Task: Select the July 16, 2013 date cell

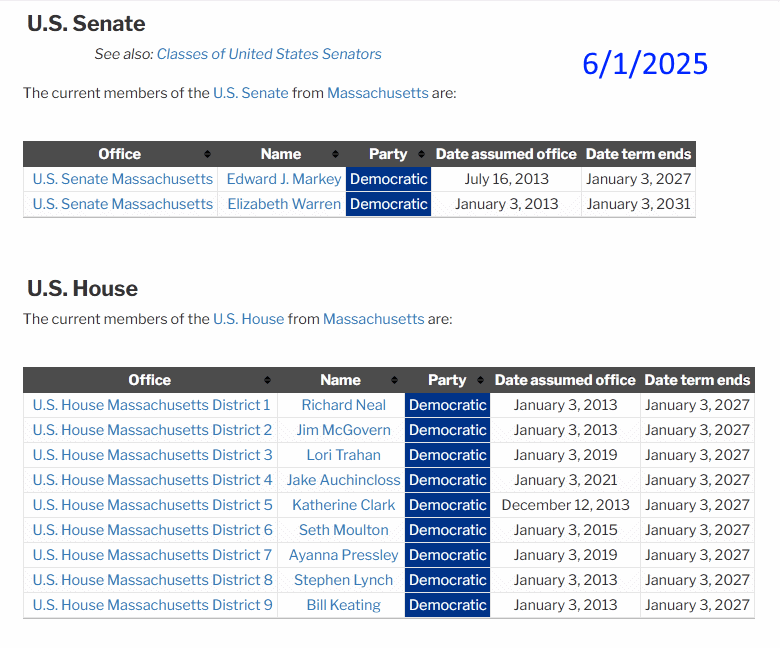Action: coord(506,179)
